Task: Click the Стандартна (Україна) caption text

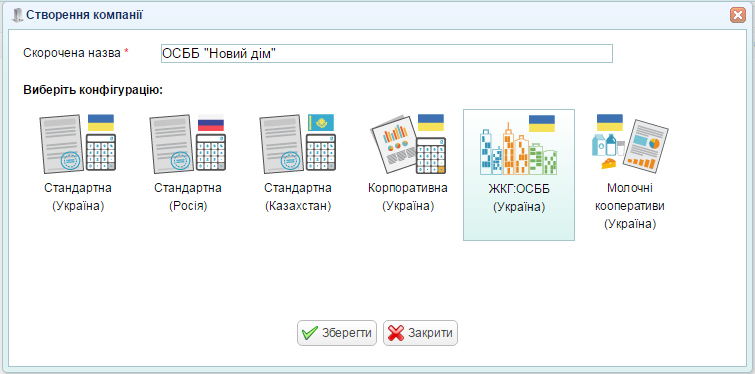Action: (78, 197)
